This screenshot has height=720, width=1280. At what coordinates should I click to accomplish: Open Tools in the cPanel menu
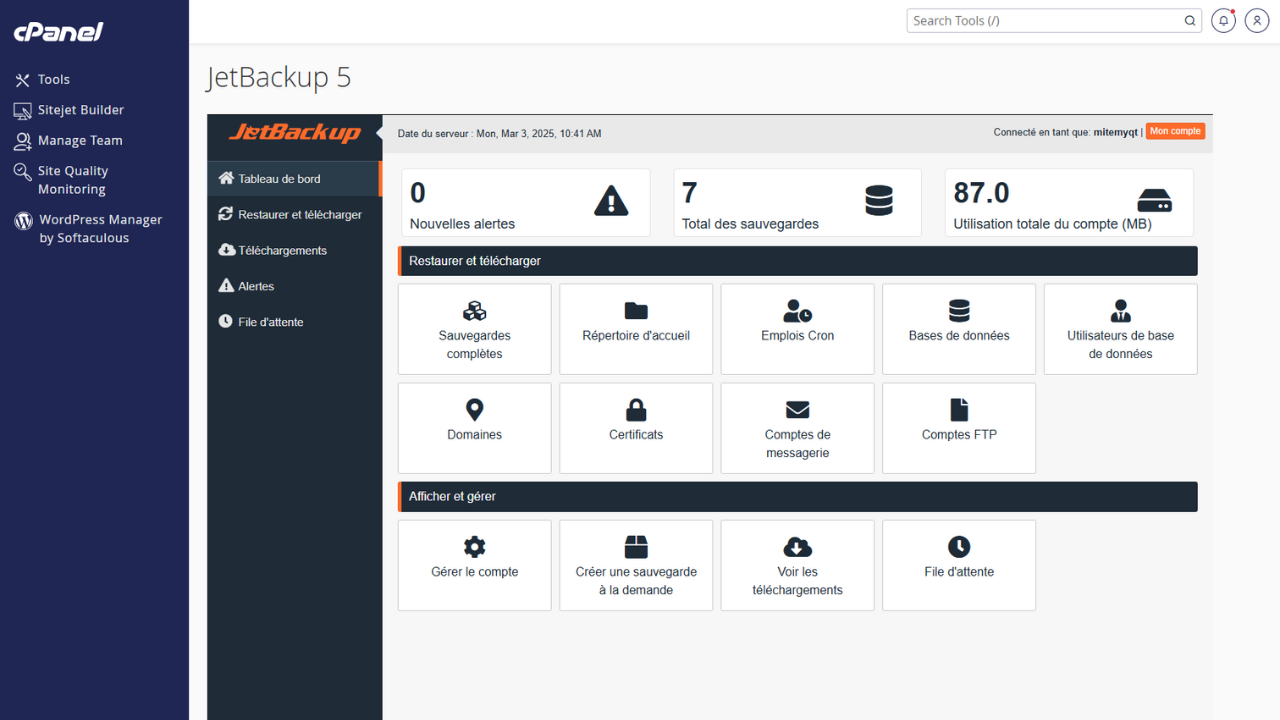(54, 80)
